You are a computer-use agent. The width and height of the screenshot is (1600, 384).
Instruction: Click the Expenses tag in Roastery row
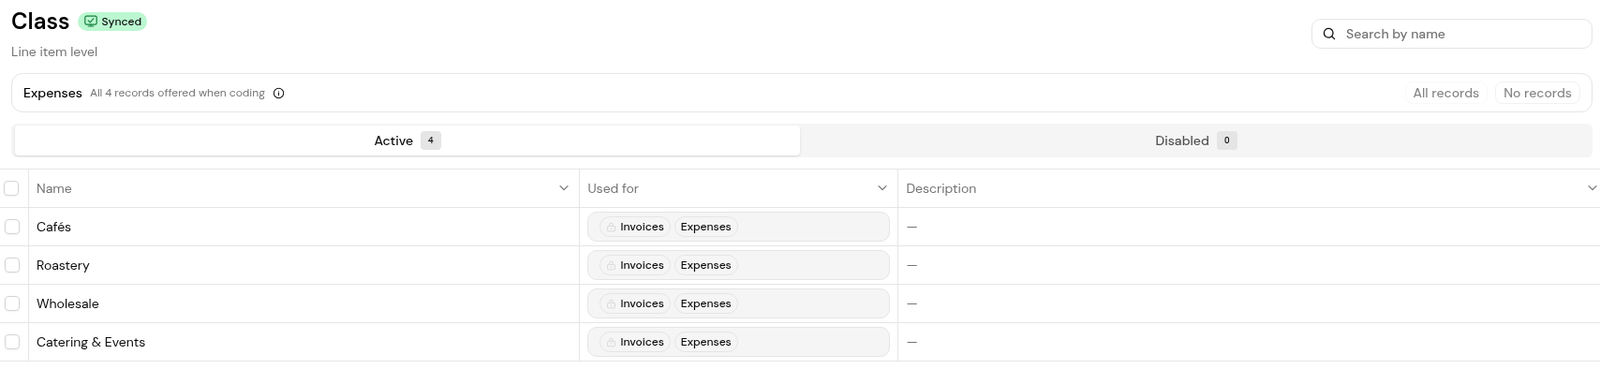(706, 265)
